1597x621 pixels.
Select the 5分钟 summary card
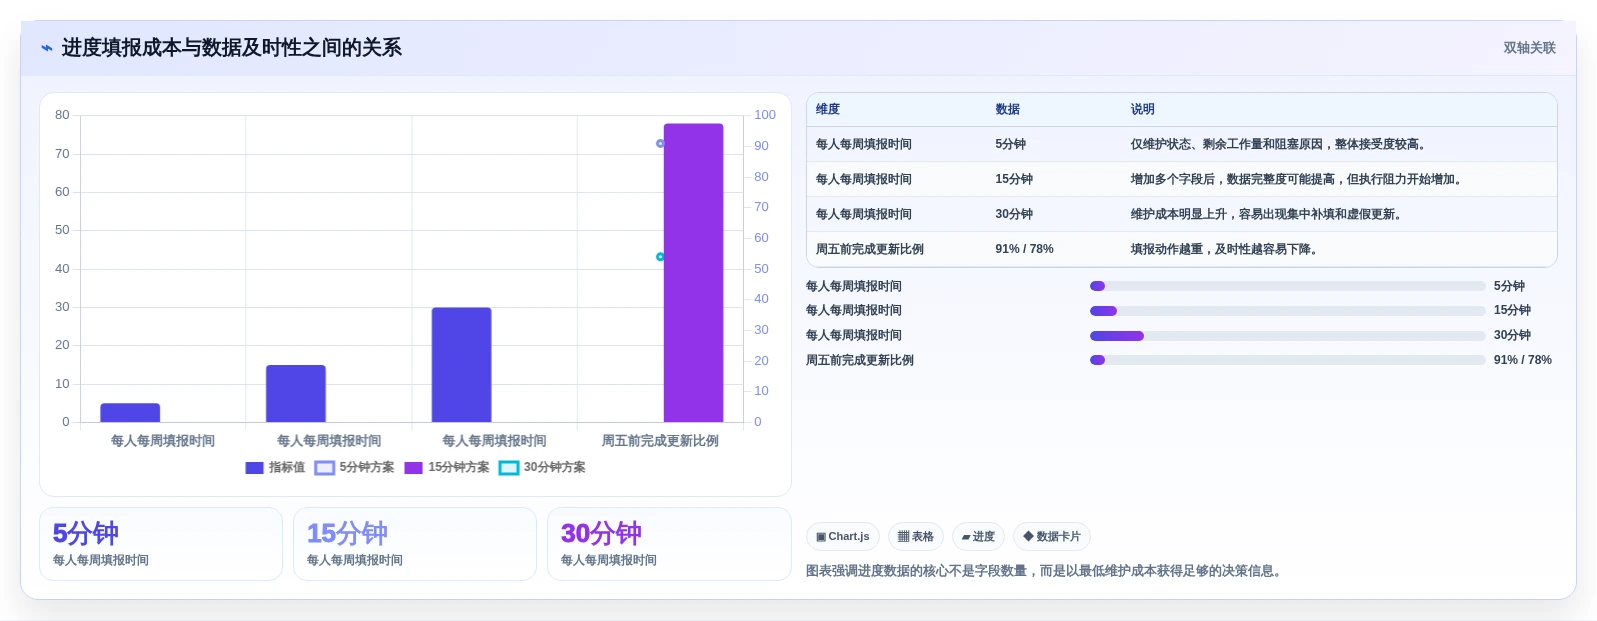[161, 544]
